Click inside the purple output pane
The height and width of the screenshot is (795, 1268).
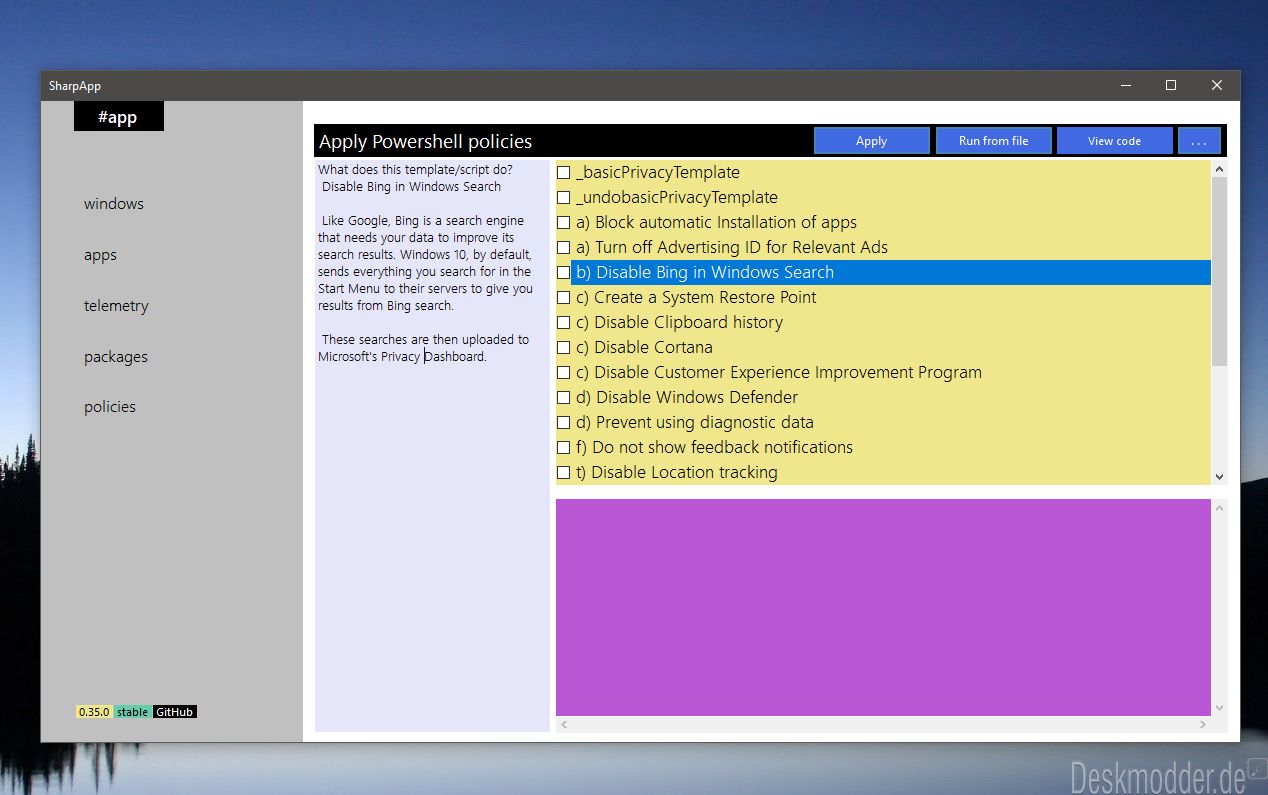pyautogui.click(x=883, y=607)
